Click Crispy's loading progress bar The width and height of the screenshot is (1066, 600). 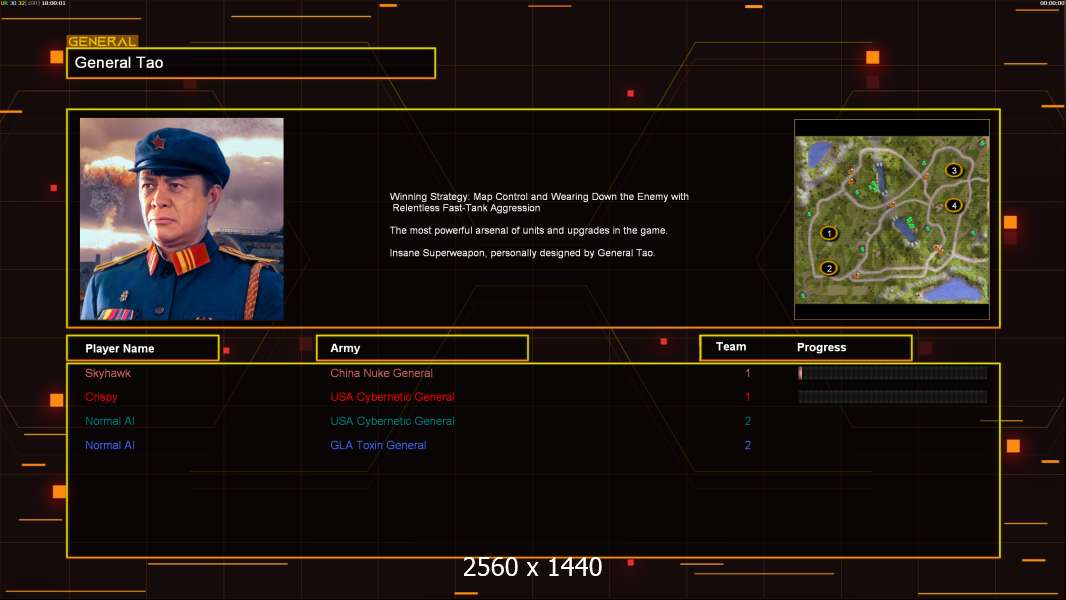893,396
